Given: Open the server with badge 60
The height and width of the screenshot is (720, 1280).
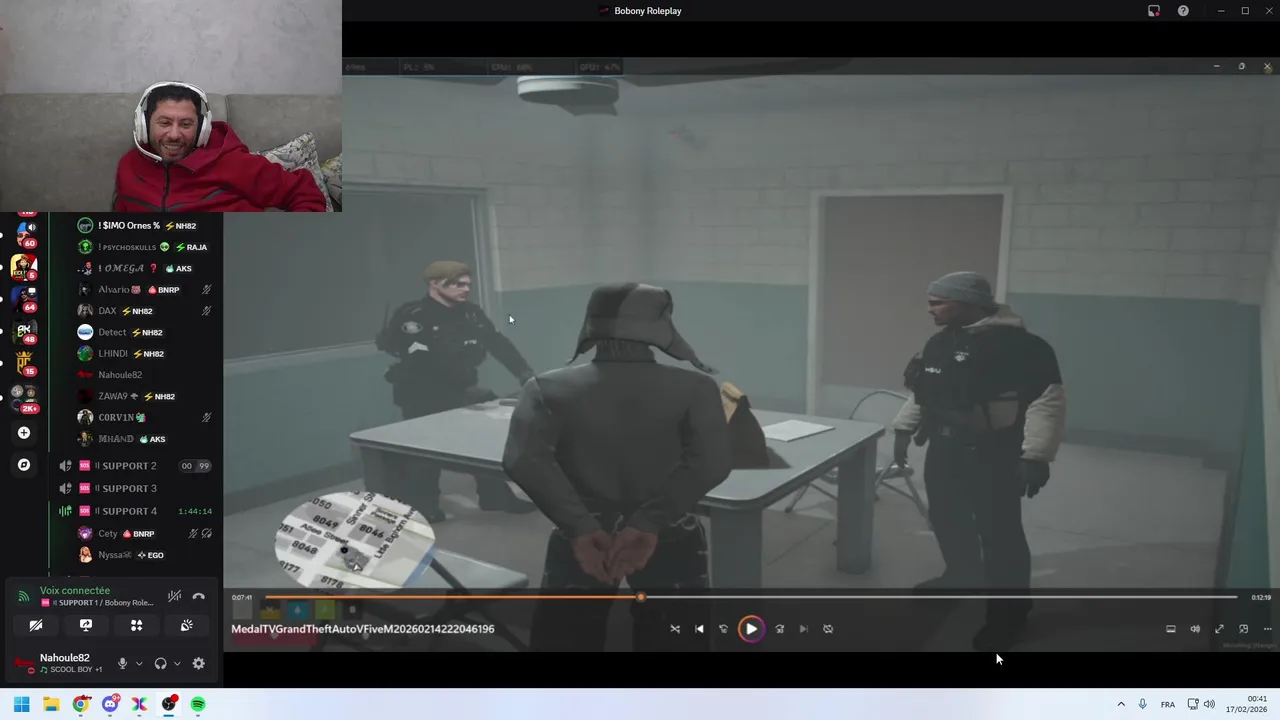Looking at the screenshot, I should [24, 233].
